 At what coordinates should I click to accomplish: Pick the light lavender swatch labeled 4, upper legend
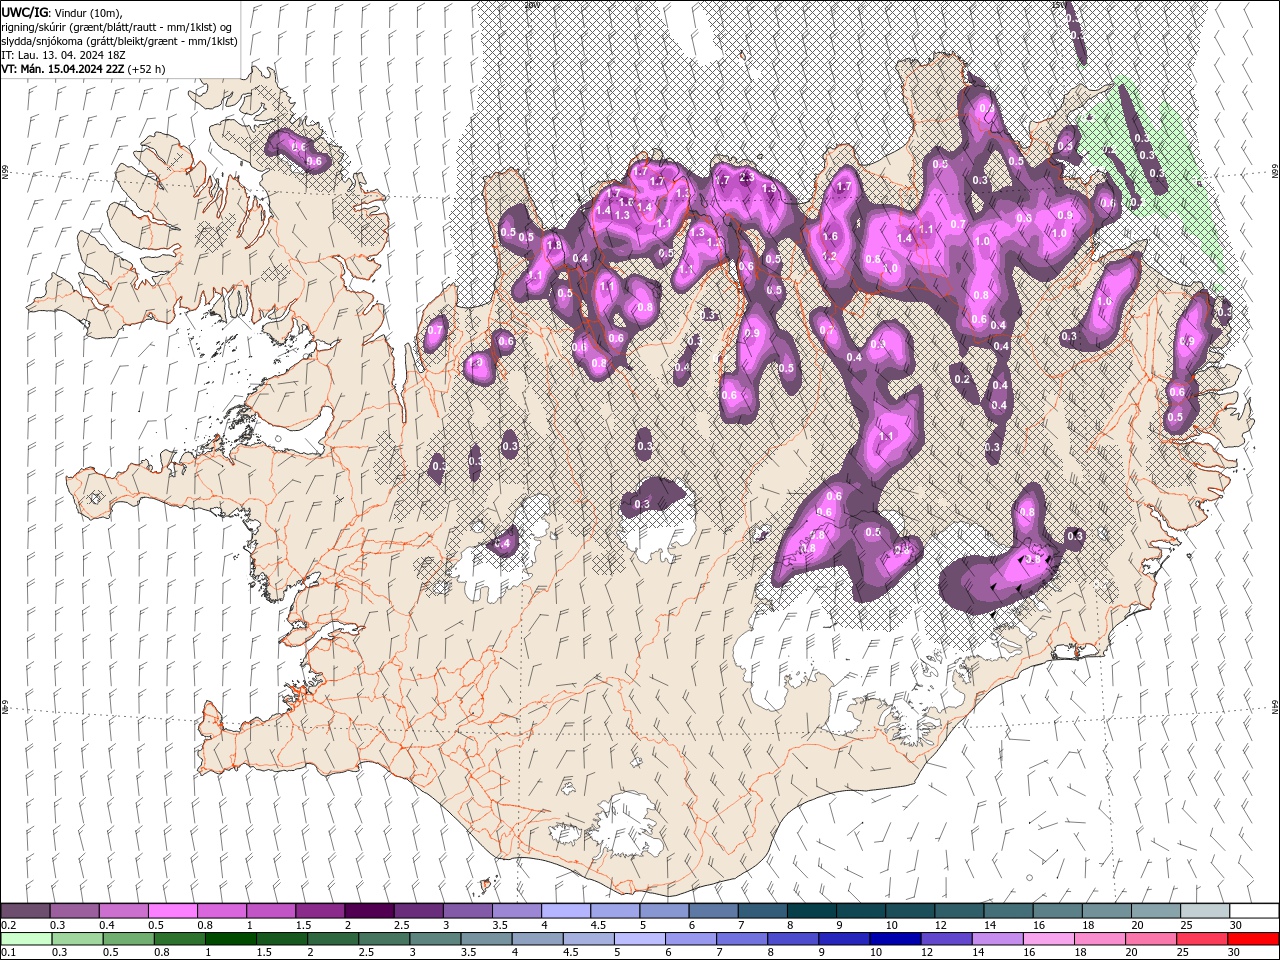[565, 911]
